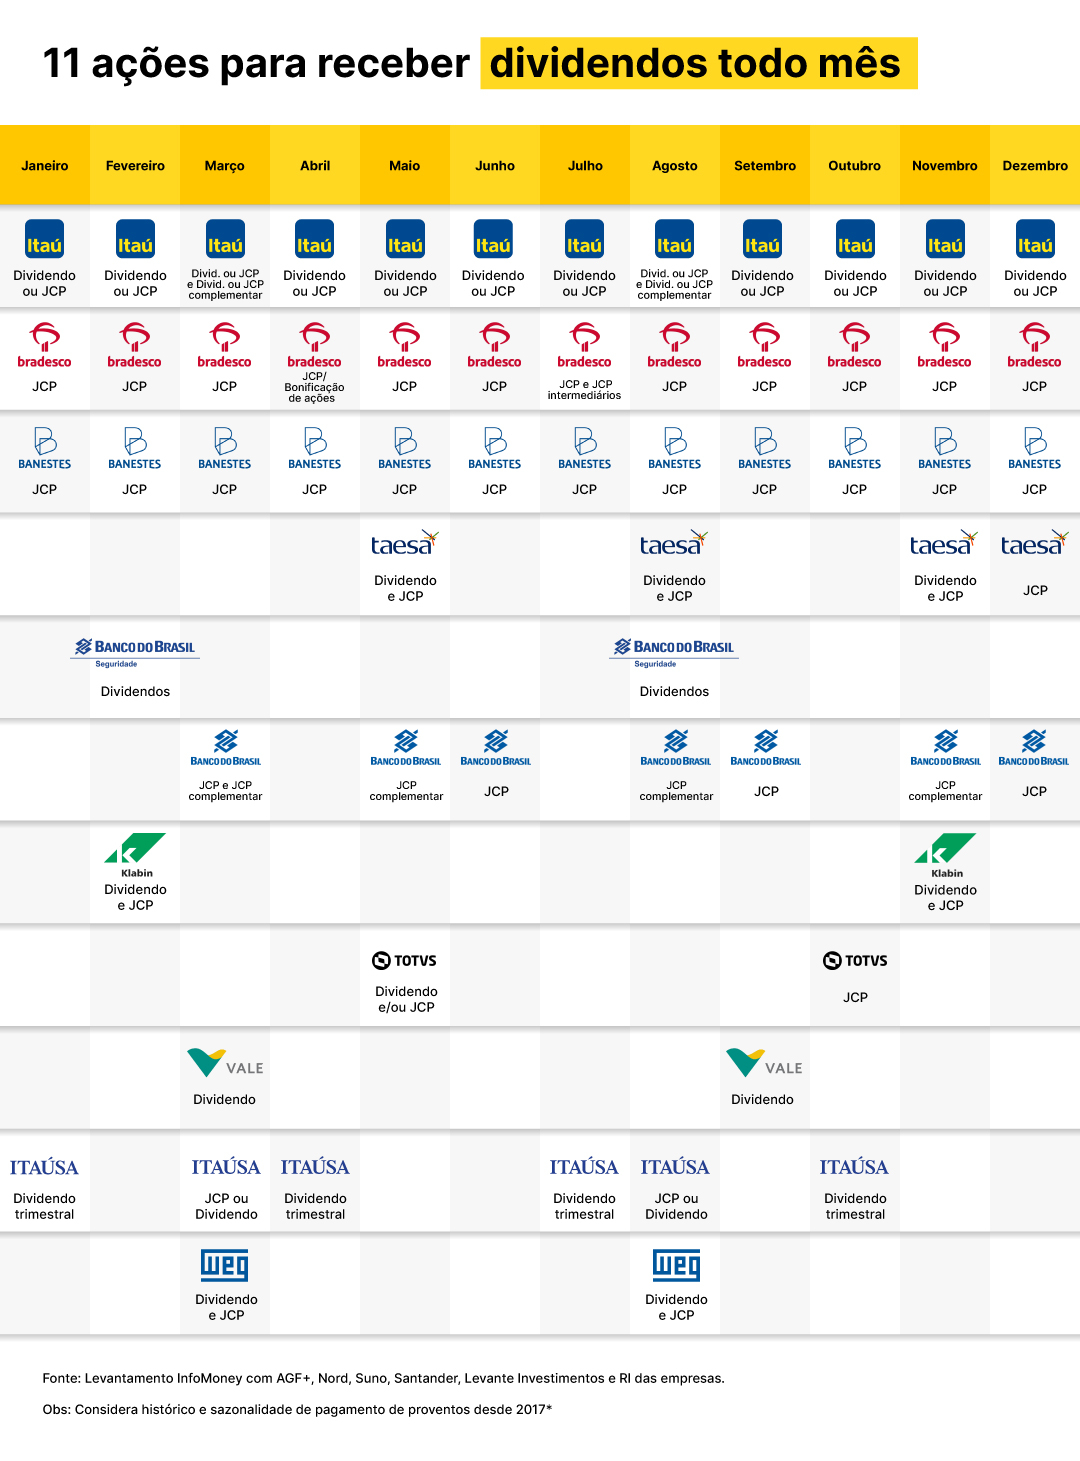Image resolution: width=1080 pixels, height=1461 pixels.
Task: Select the Janeiro column header
Action: 45,166
